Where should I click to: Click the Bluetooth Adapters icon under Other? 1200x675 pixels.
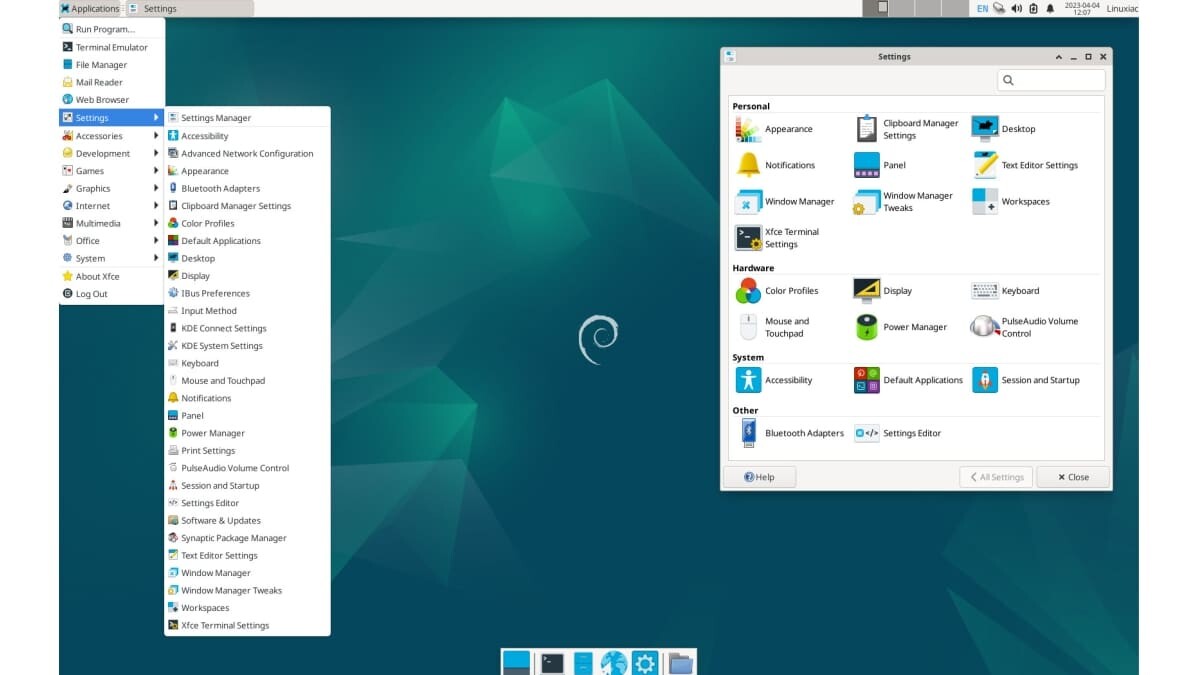point(748,433)
